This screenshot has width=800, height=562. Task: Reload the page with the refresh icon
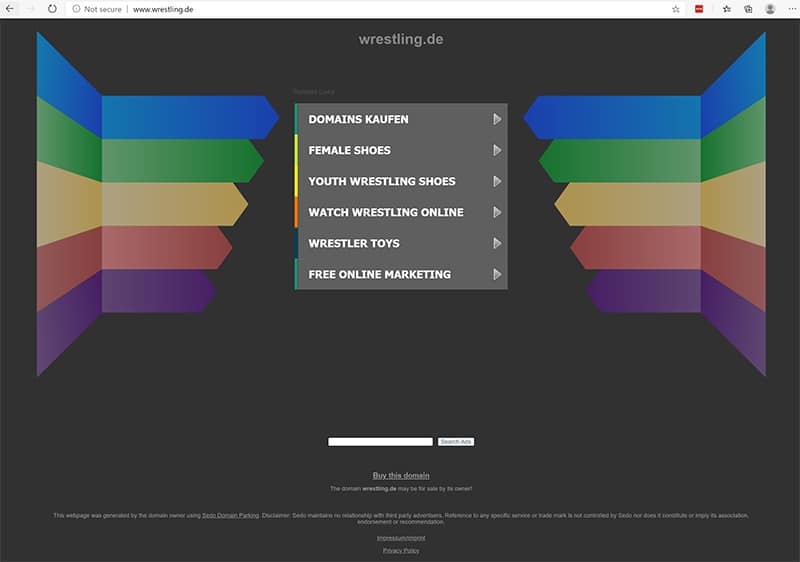pyautogui.click(x=52, y=9)
